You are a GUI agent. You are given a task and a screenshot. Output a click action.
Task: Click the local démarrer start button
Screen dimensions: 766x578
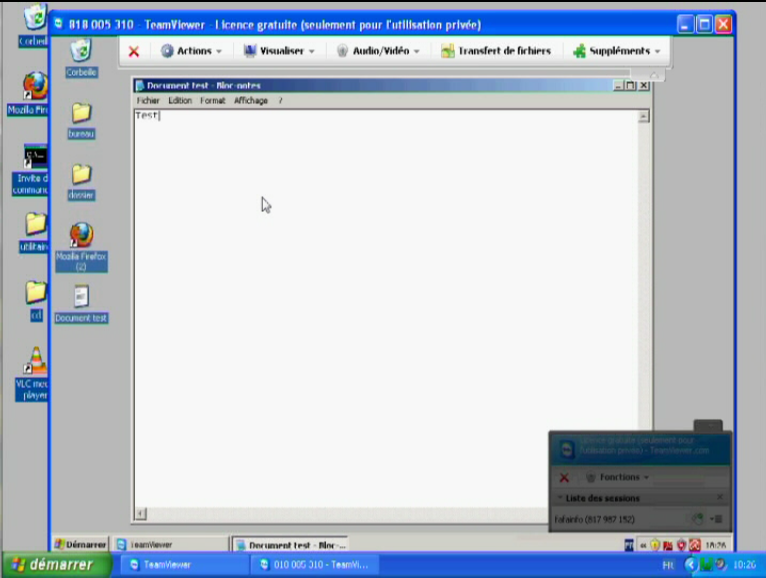(57, 565)
